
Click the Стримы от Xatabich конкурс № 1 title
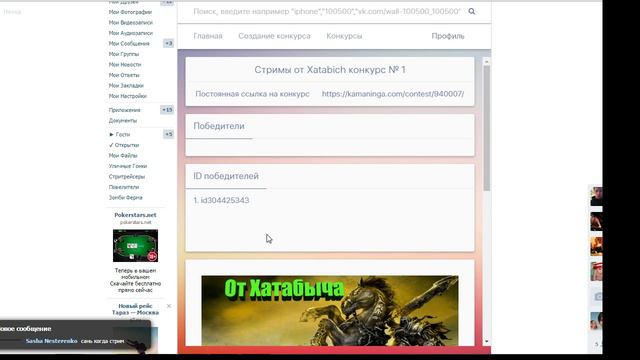click(x=330, y=70)
